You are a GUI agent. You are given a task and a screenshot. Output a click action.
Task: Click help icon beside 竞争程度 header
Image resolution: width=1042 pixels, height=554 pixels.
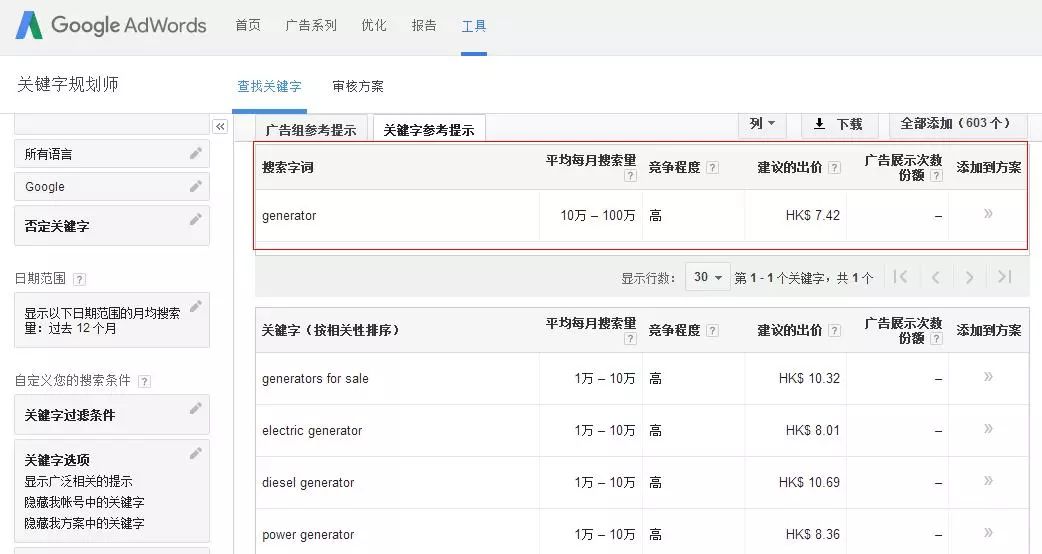712,168
